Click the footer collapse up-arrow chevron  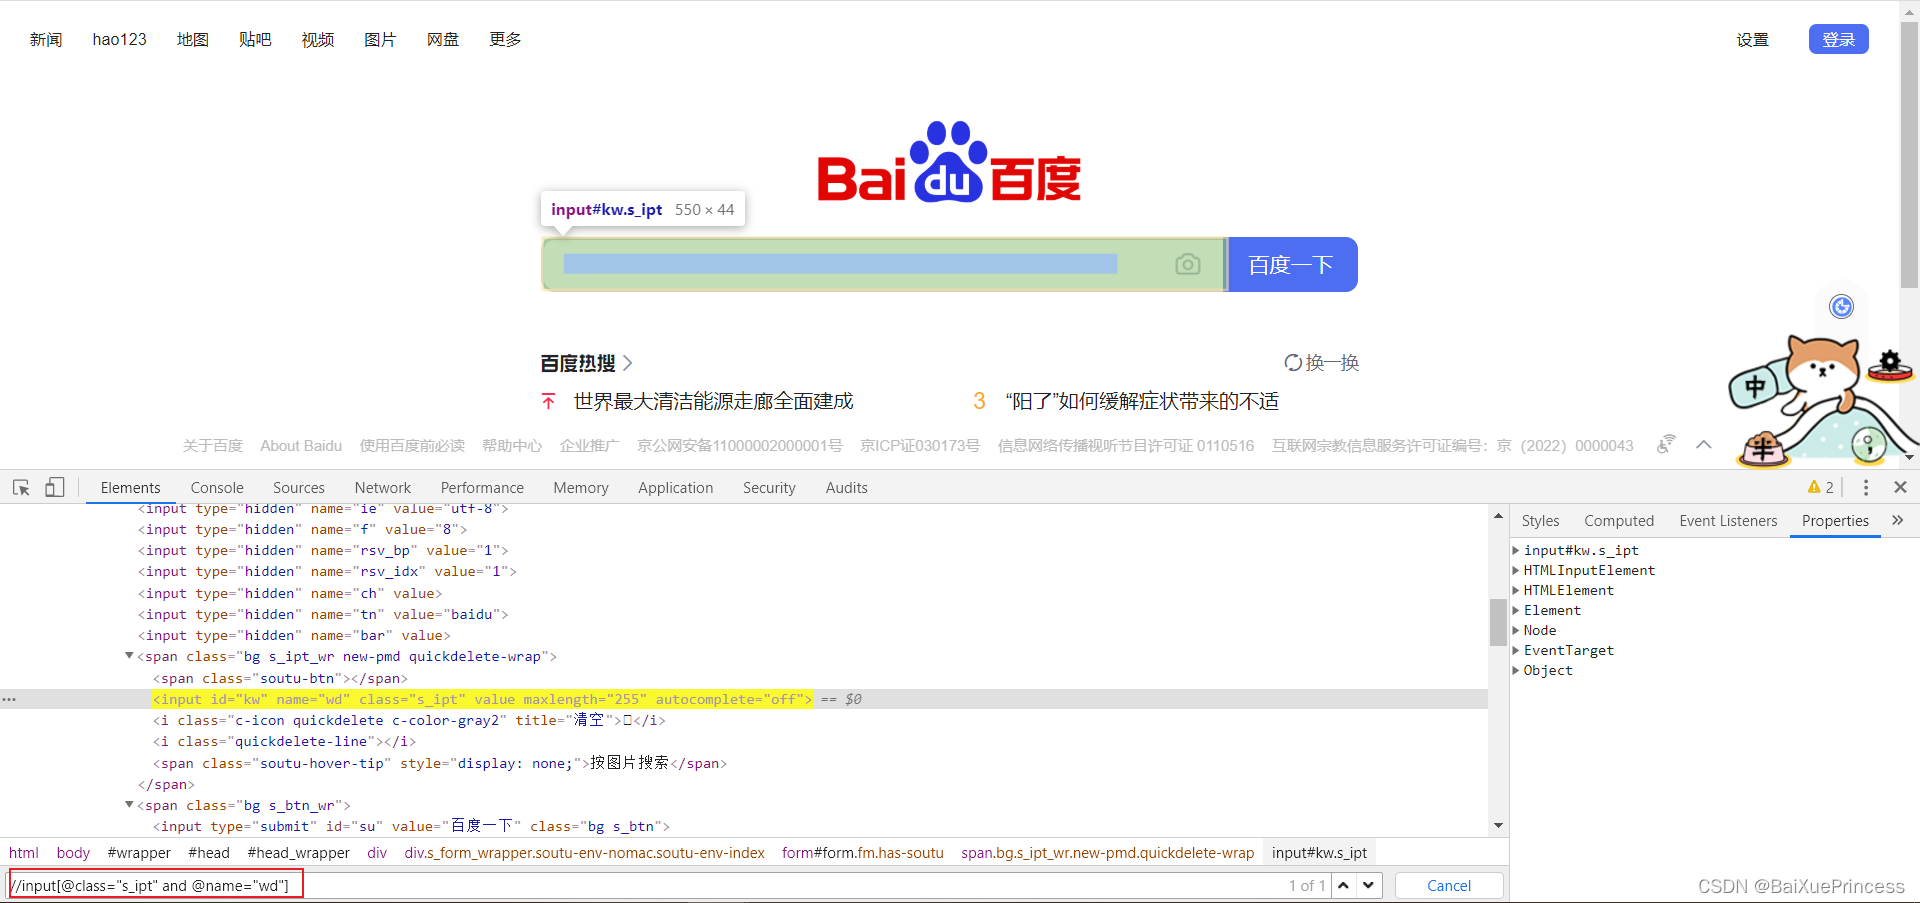coord(1704,445)
